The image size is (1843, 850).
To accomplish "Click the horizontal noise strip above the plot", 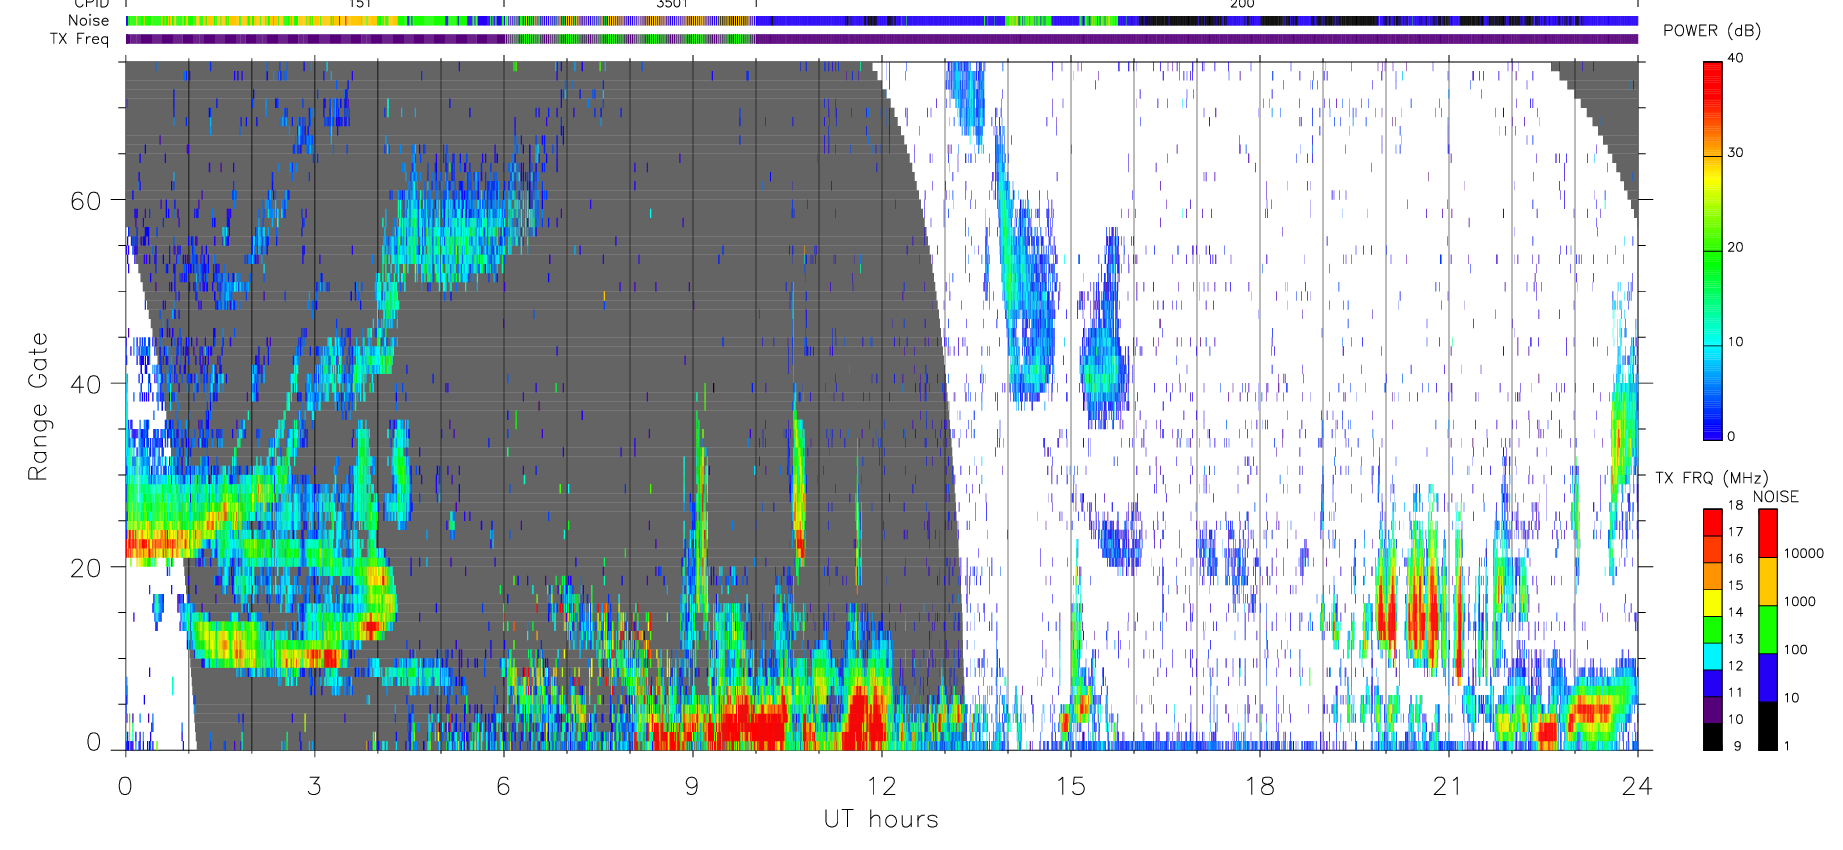I will pyautogui.click(x=882, y=21).
